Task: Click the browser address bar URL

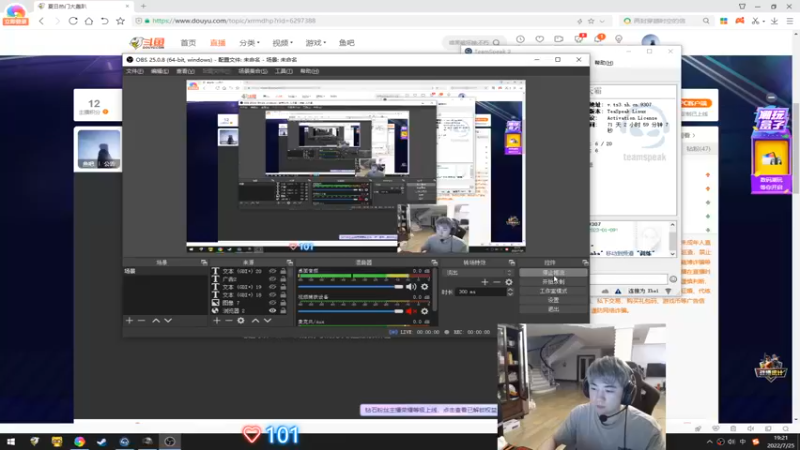Action: pyautogui.click(x=234, y=21)
